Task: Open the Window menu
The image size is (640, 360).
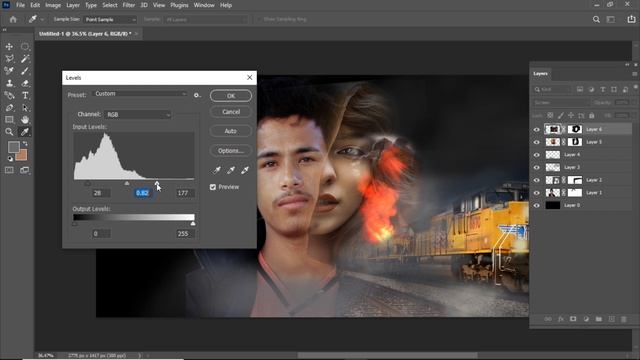Action: pos(204,5)
